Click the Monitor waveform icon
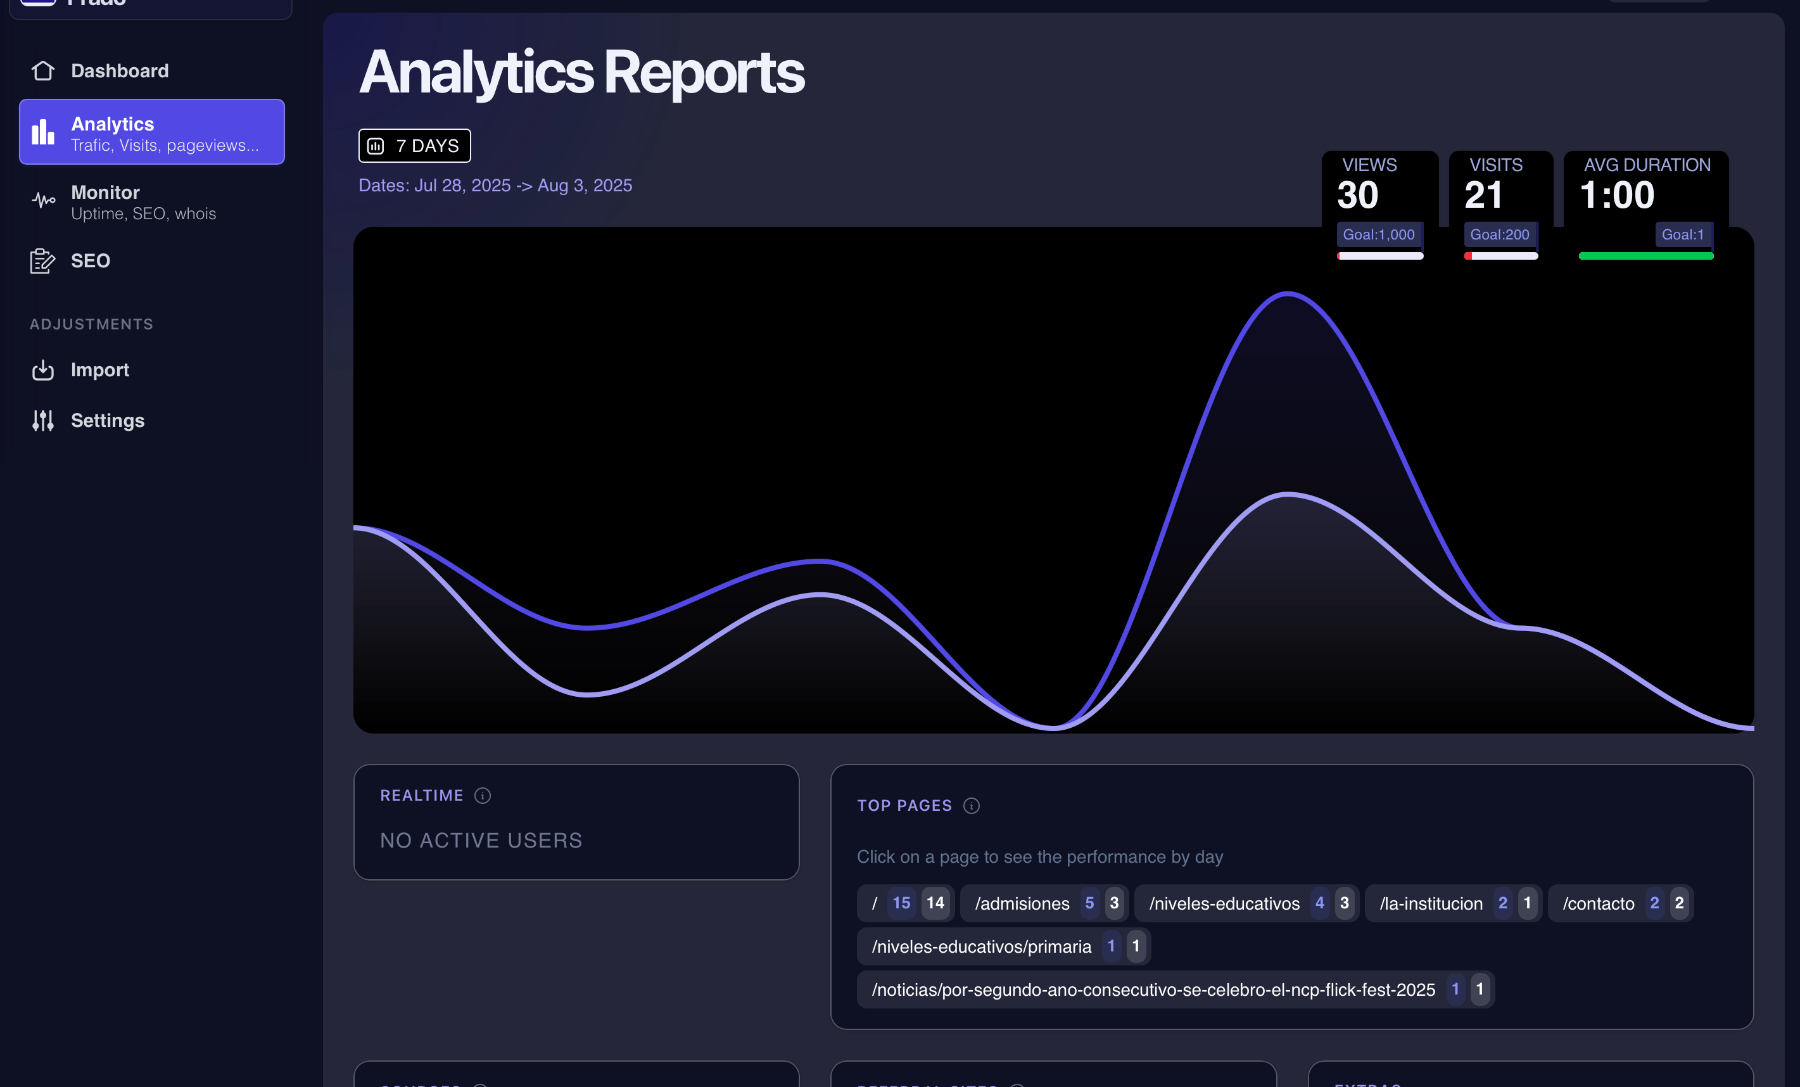Viewport: 1800px width, 1087px height. 43,200
